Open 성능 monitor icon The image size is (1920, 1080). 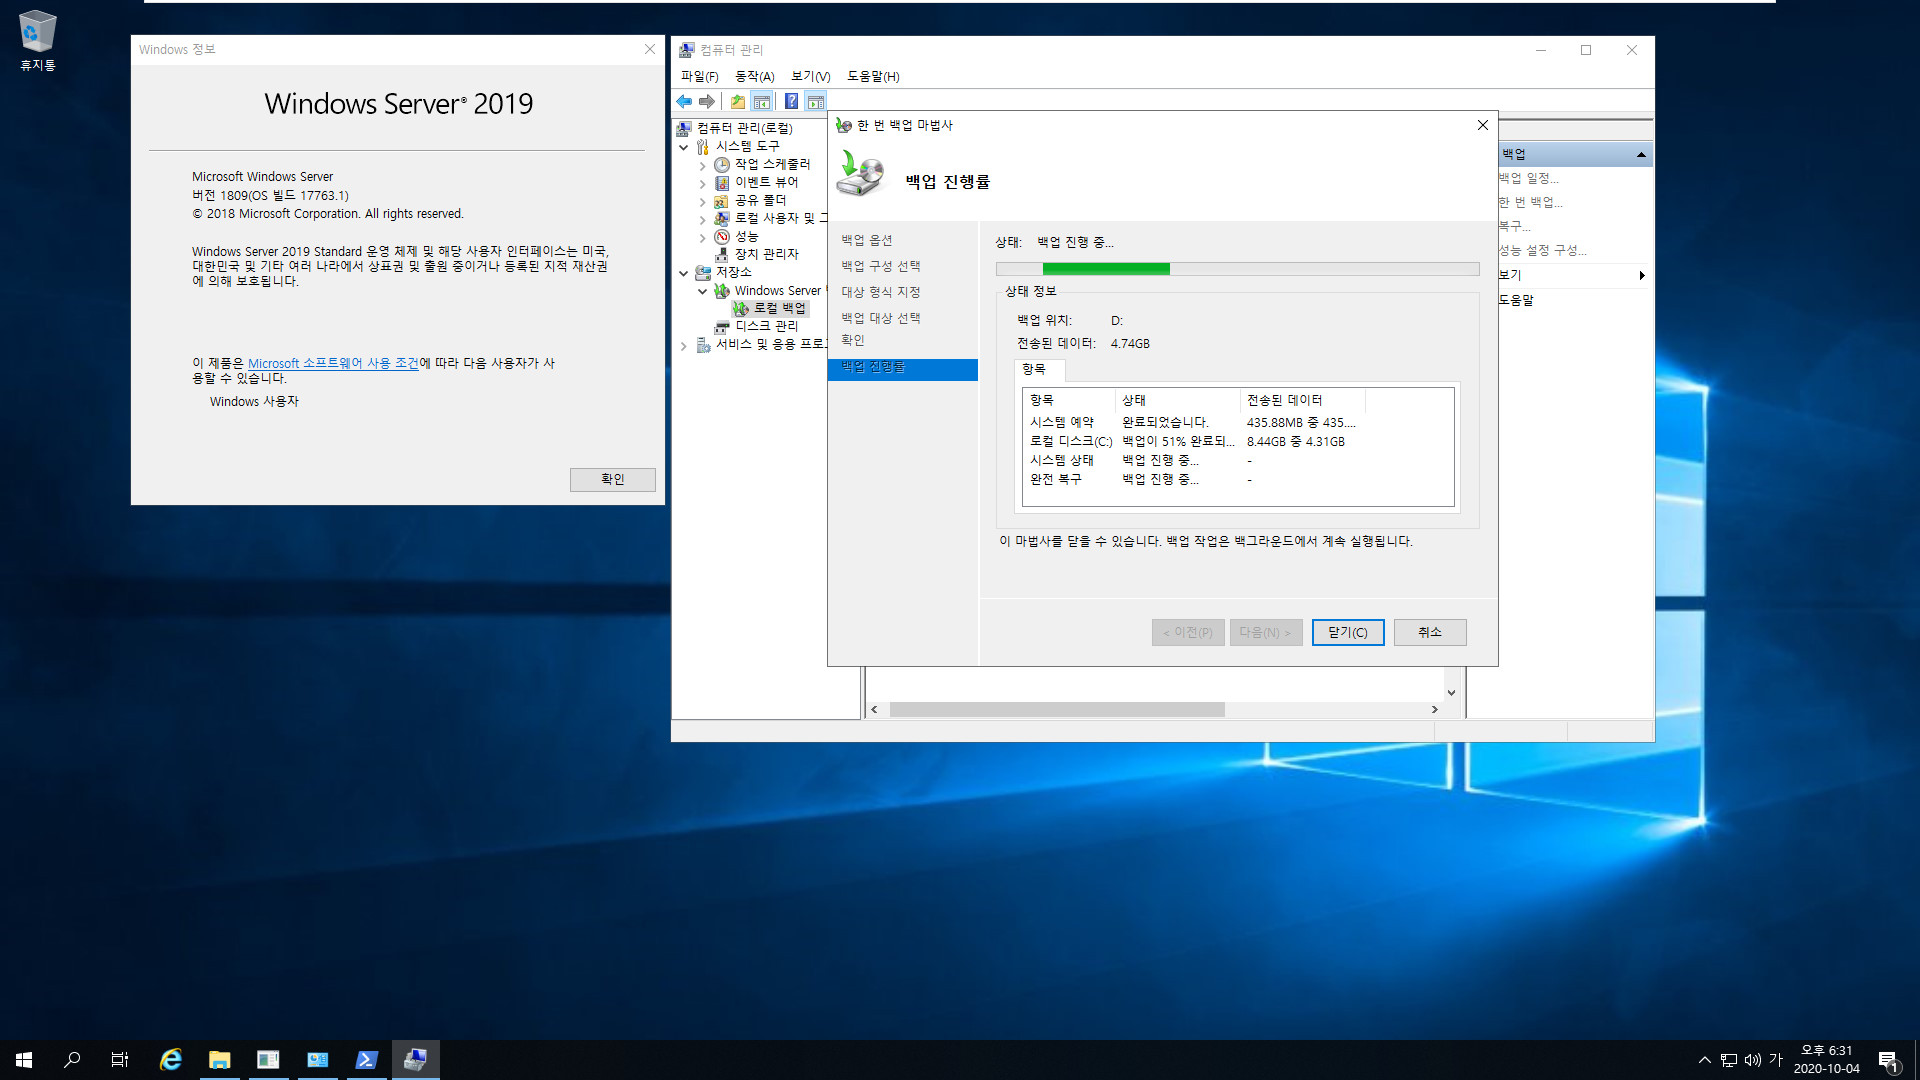(722, 236)
